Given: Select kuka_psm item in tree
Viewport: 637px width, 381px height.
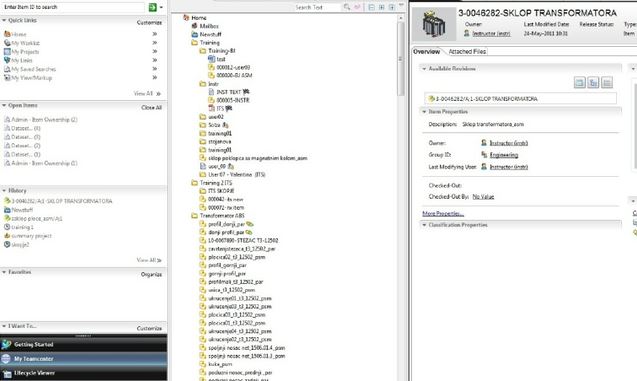Looking at the screenshot, I should tap(216, 364).
